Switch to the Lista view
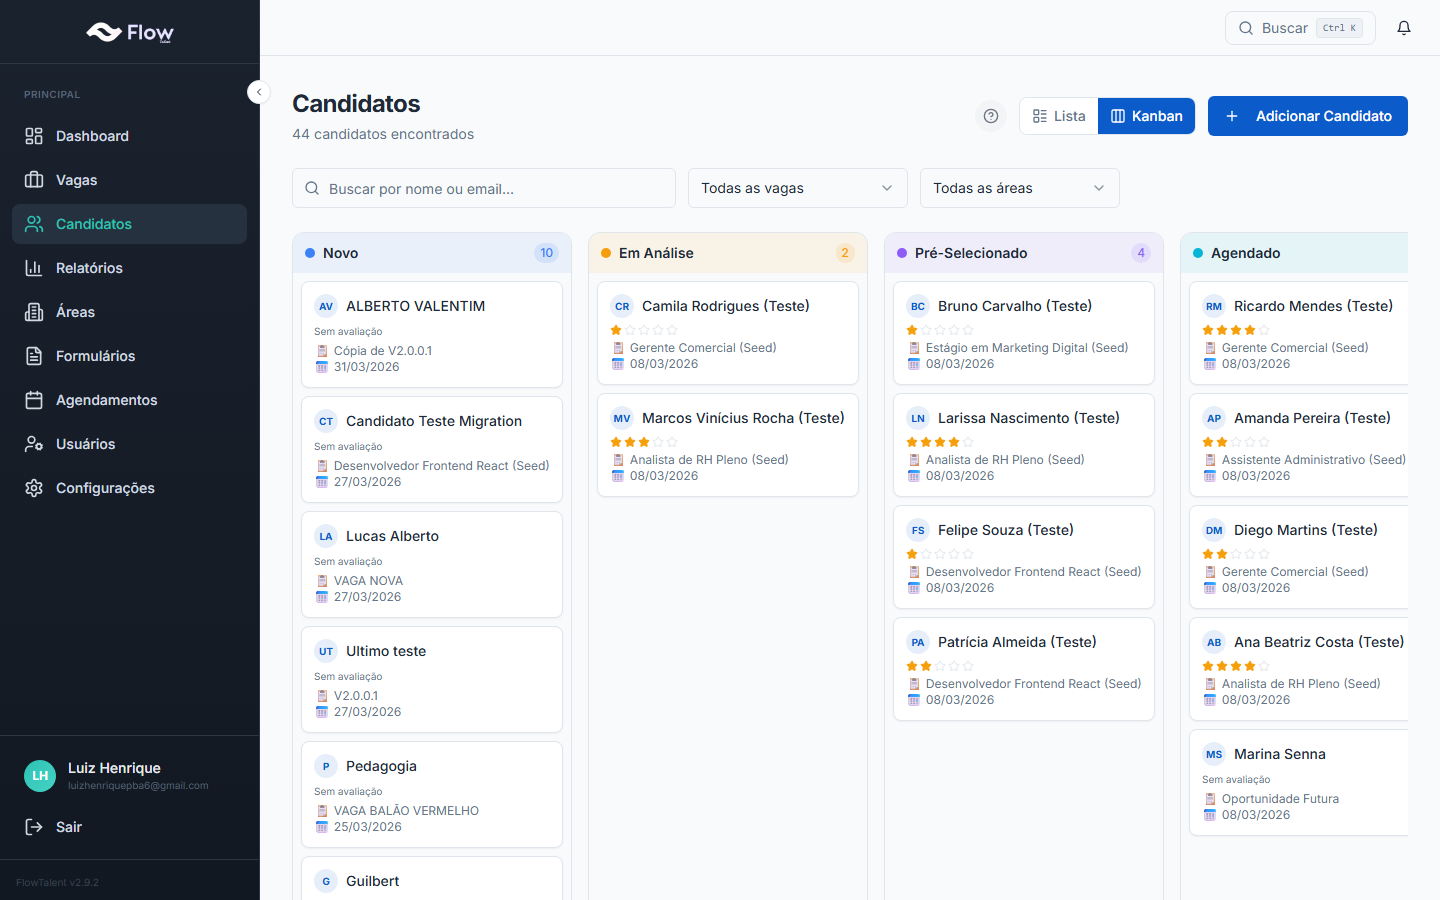This screenshot has height=900, width=1440. coord(1058,116)
